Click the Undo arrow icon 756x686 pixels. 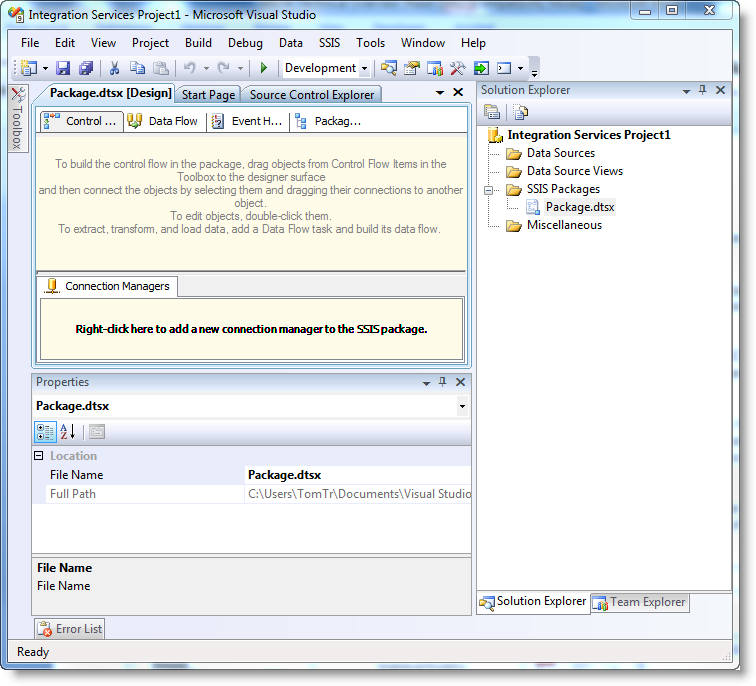(189, 68)
